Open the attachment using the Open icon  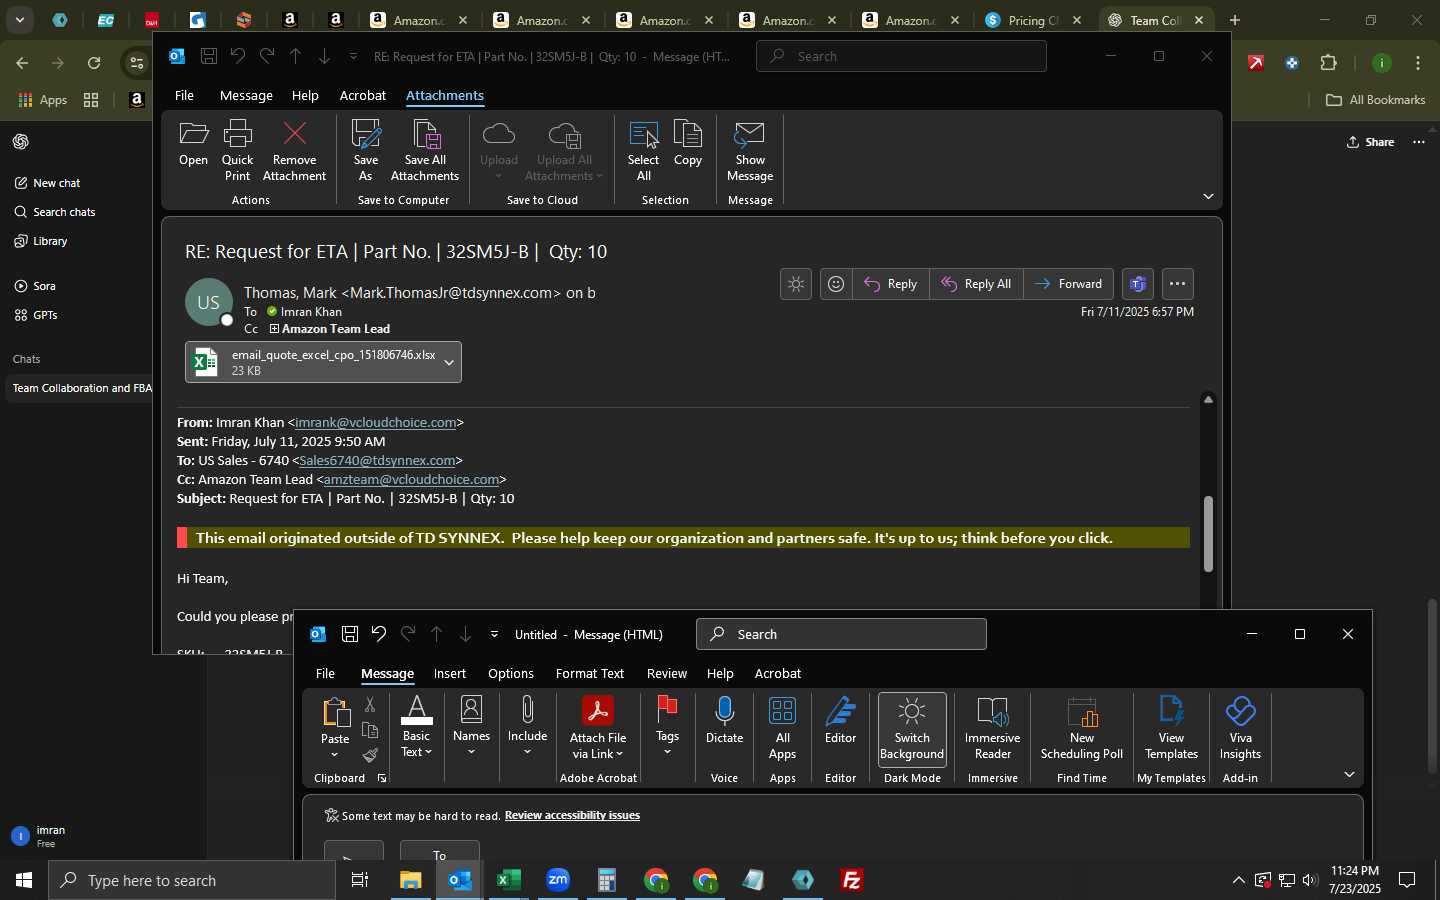[193, 143]
